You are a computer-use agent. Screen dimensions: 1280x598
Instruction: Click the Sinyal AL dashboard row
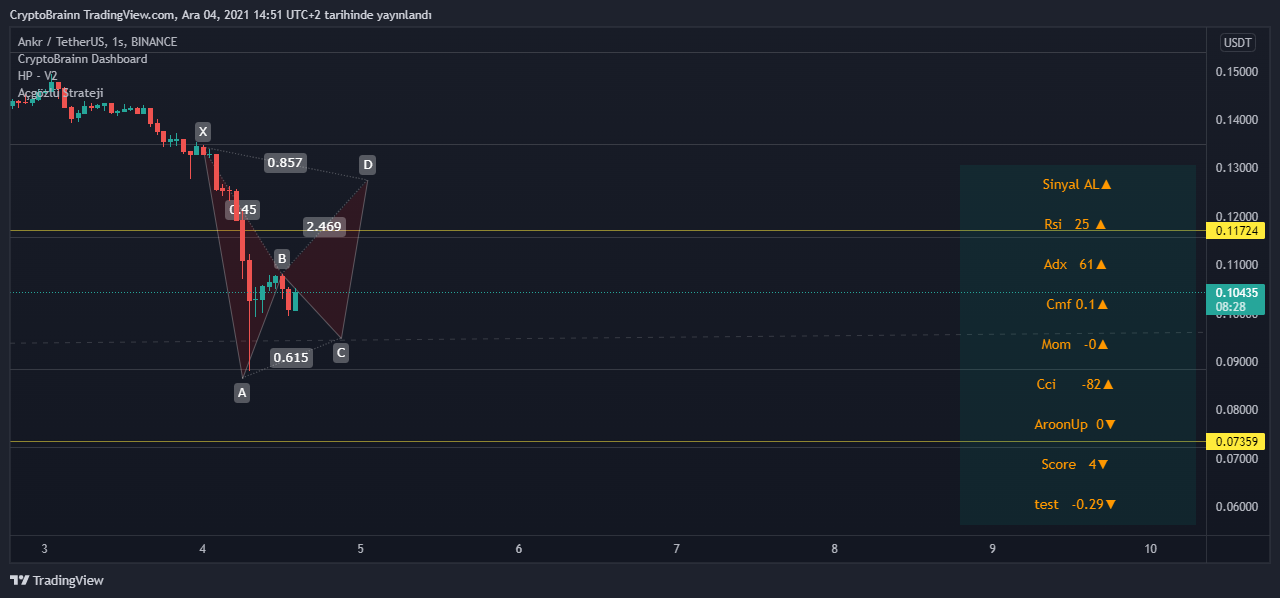pos(1077,184)
